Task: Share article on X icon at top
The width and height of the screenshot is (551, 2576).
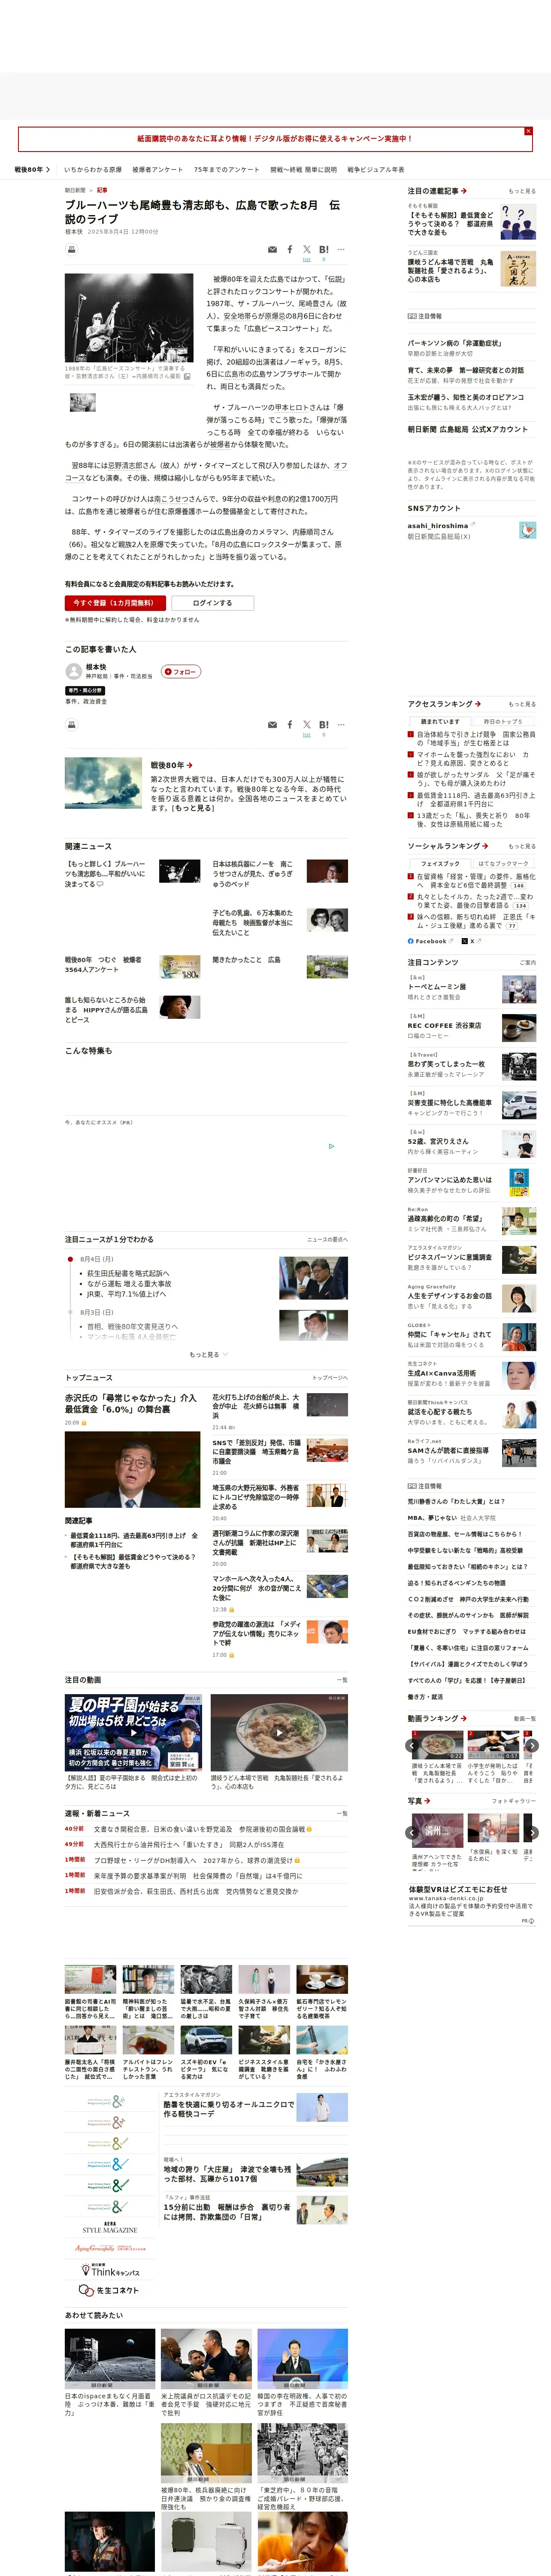Action: point(307,249)
